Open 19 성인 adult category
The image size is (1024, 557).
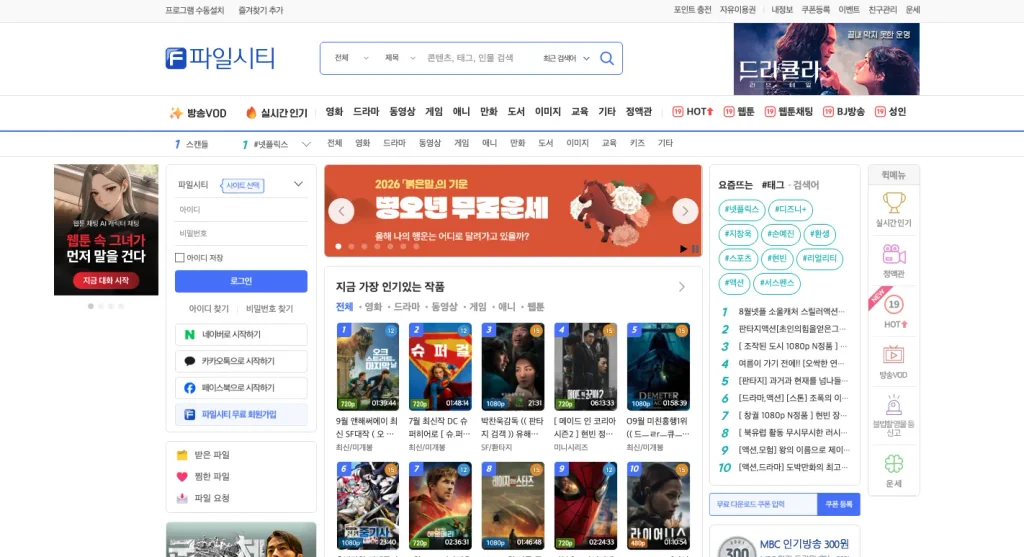click(x=890, y=112)
